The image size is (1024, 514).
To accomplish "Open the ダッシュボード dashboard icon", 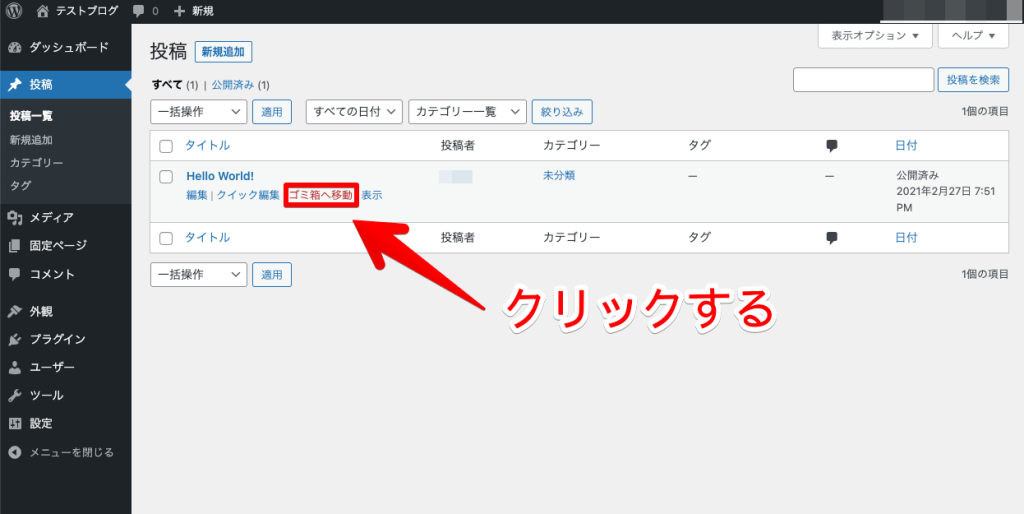I will 14,48.
